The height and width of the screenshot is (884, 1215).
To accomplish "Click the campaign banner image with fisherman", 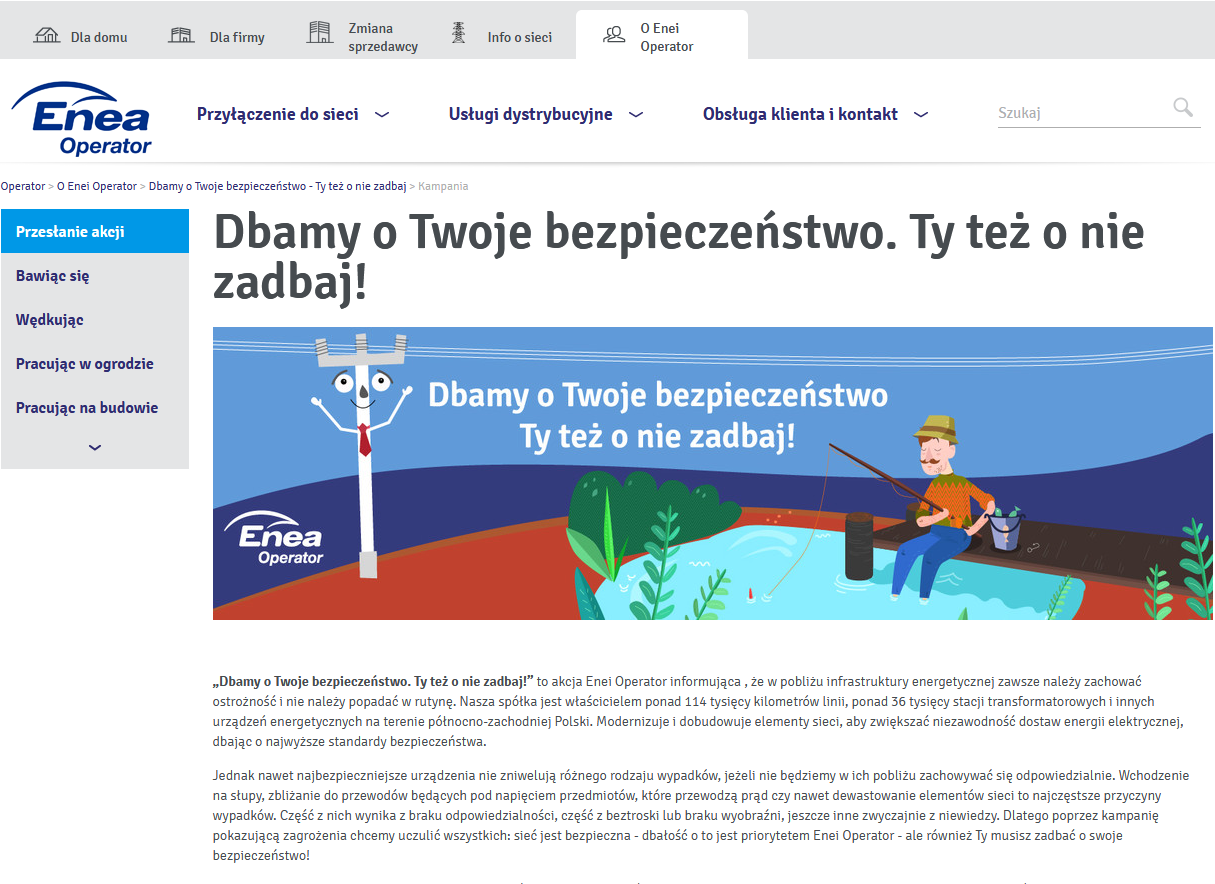I will [713, 473].
